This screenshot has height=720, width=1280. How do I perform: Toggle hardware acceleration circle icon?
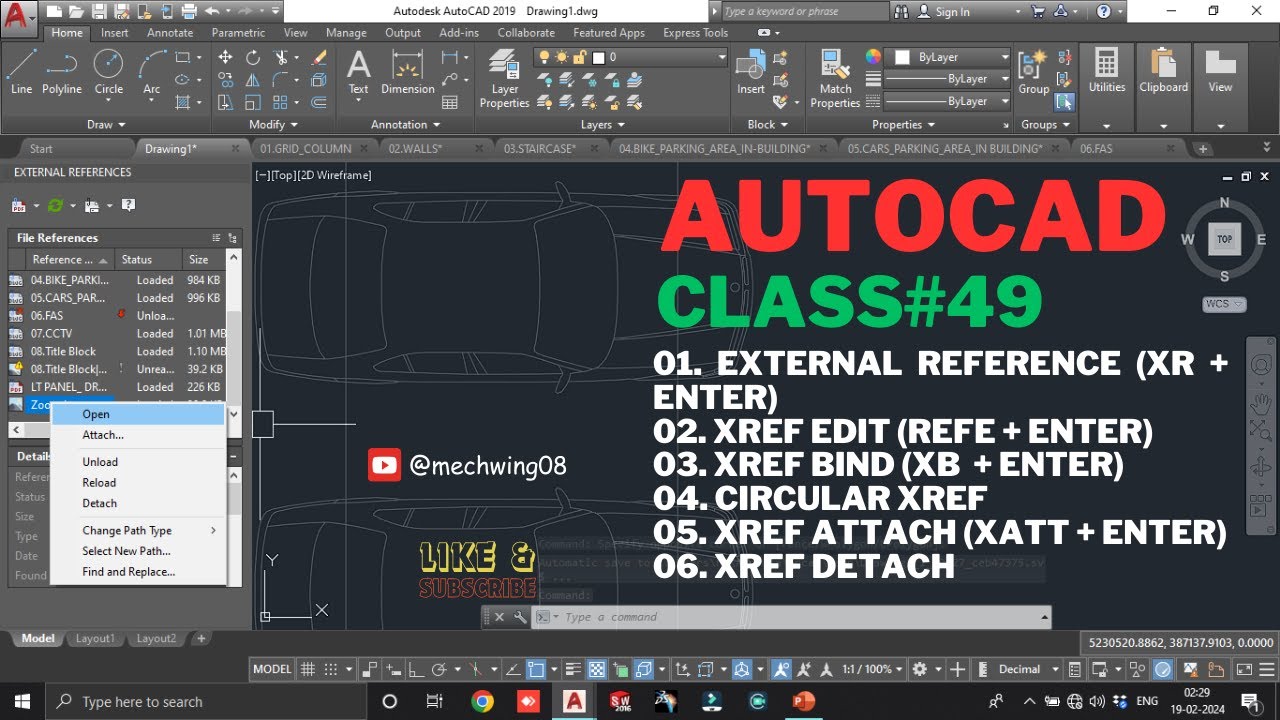1163,669
